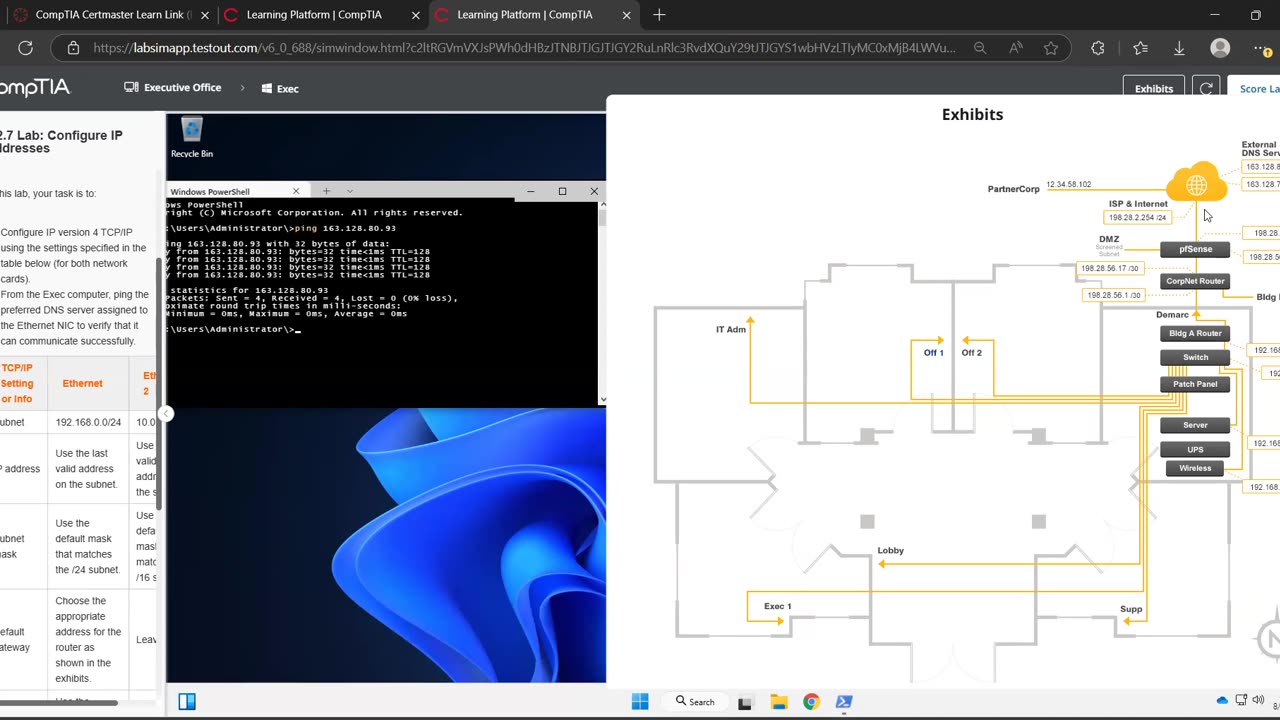Refresh the browser page

[26, 48]
